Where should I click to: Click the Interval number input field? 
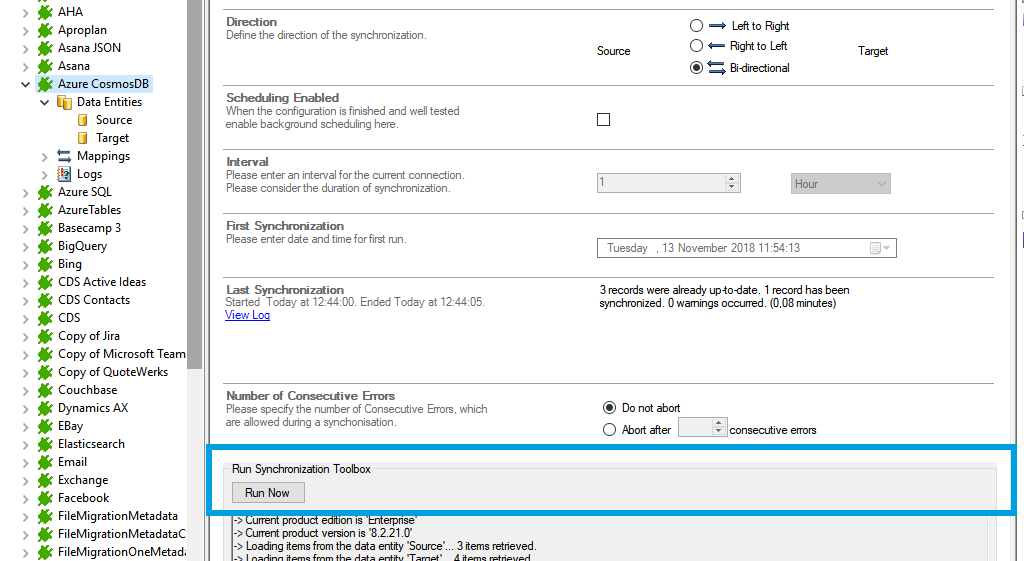(660, 183)
